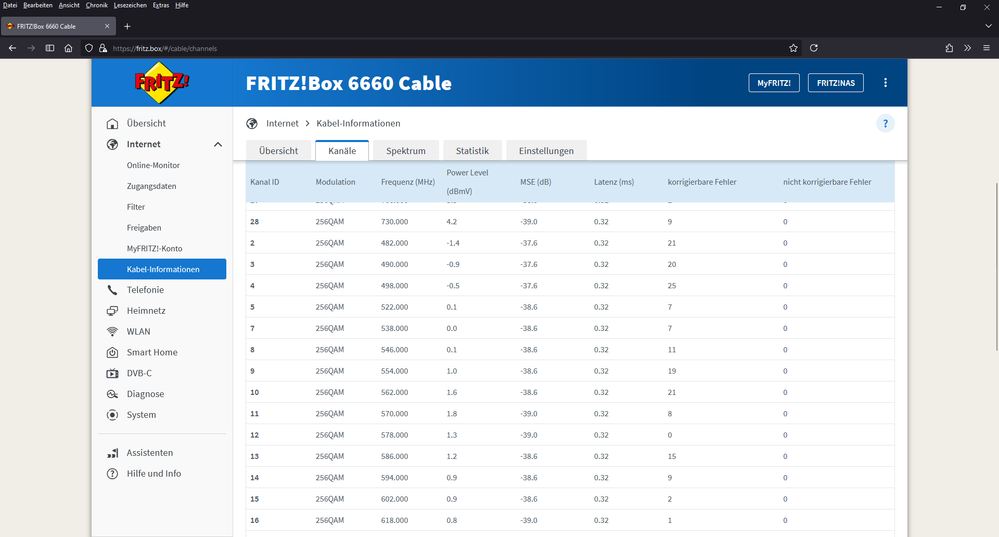This screenshot has height=537, width=999.
Task: Select Kabel-Informationen in sidebar
Action: (x=162, y=269)
